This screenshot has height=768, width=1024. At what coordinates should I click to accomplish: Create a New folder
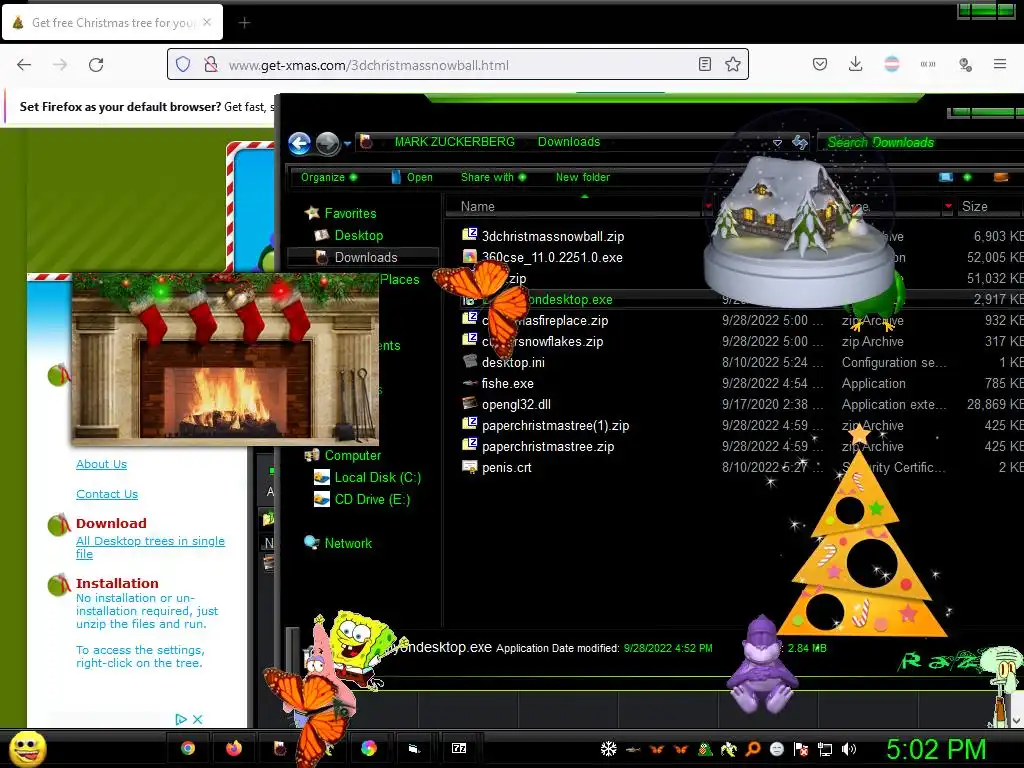click(x=583, y=177)
